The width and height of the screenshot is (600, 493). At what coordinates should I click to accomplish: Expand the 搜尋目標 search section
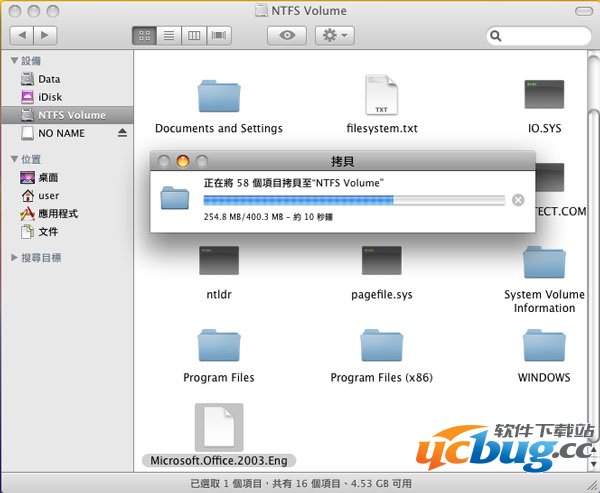tap(14, 257)
